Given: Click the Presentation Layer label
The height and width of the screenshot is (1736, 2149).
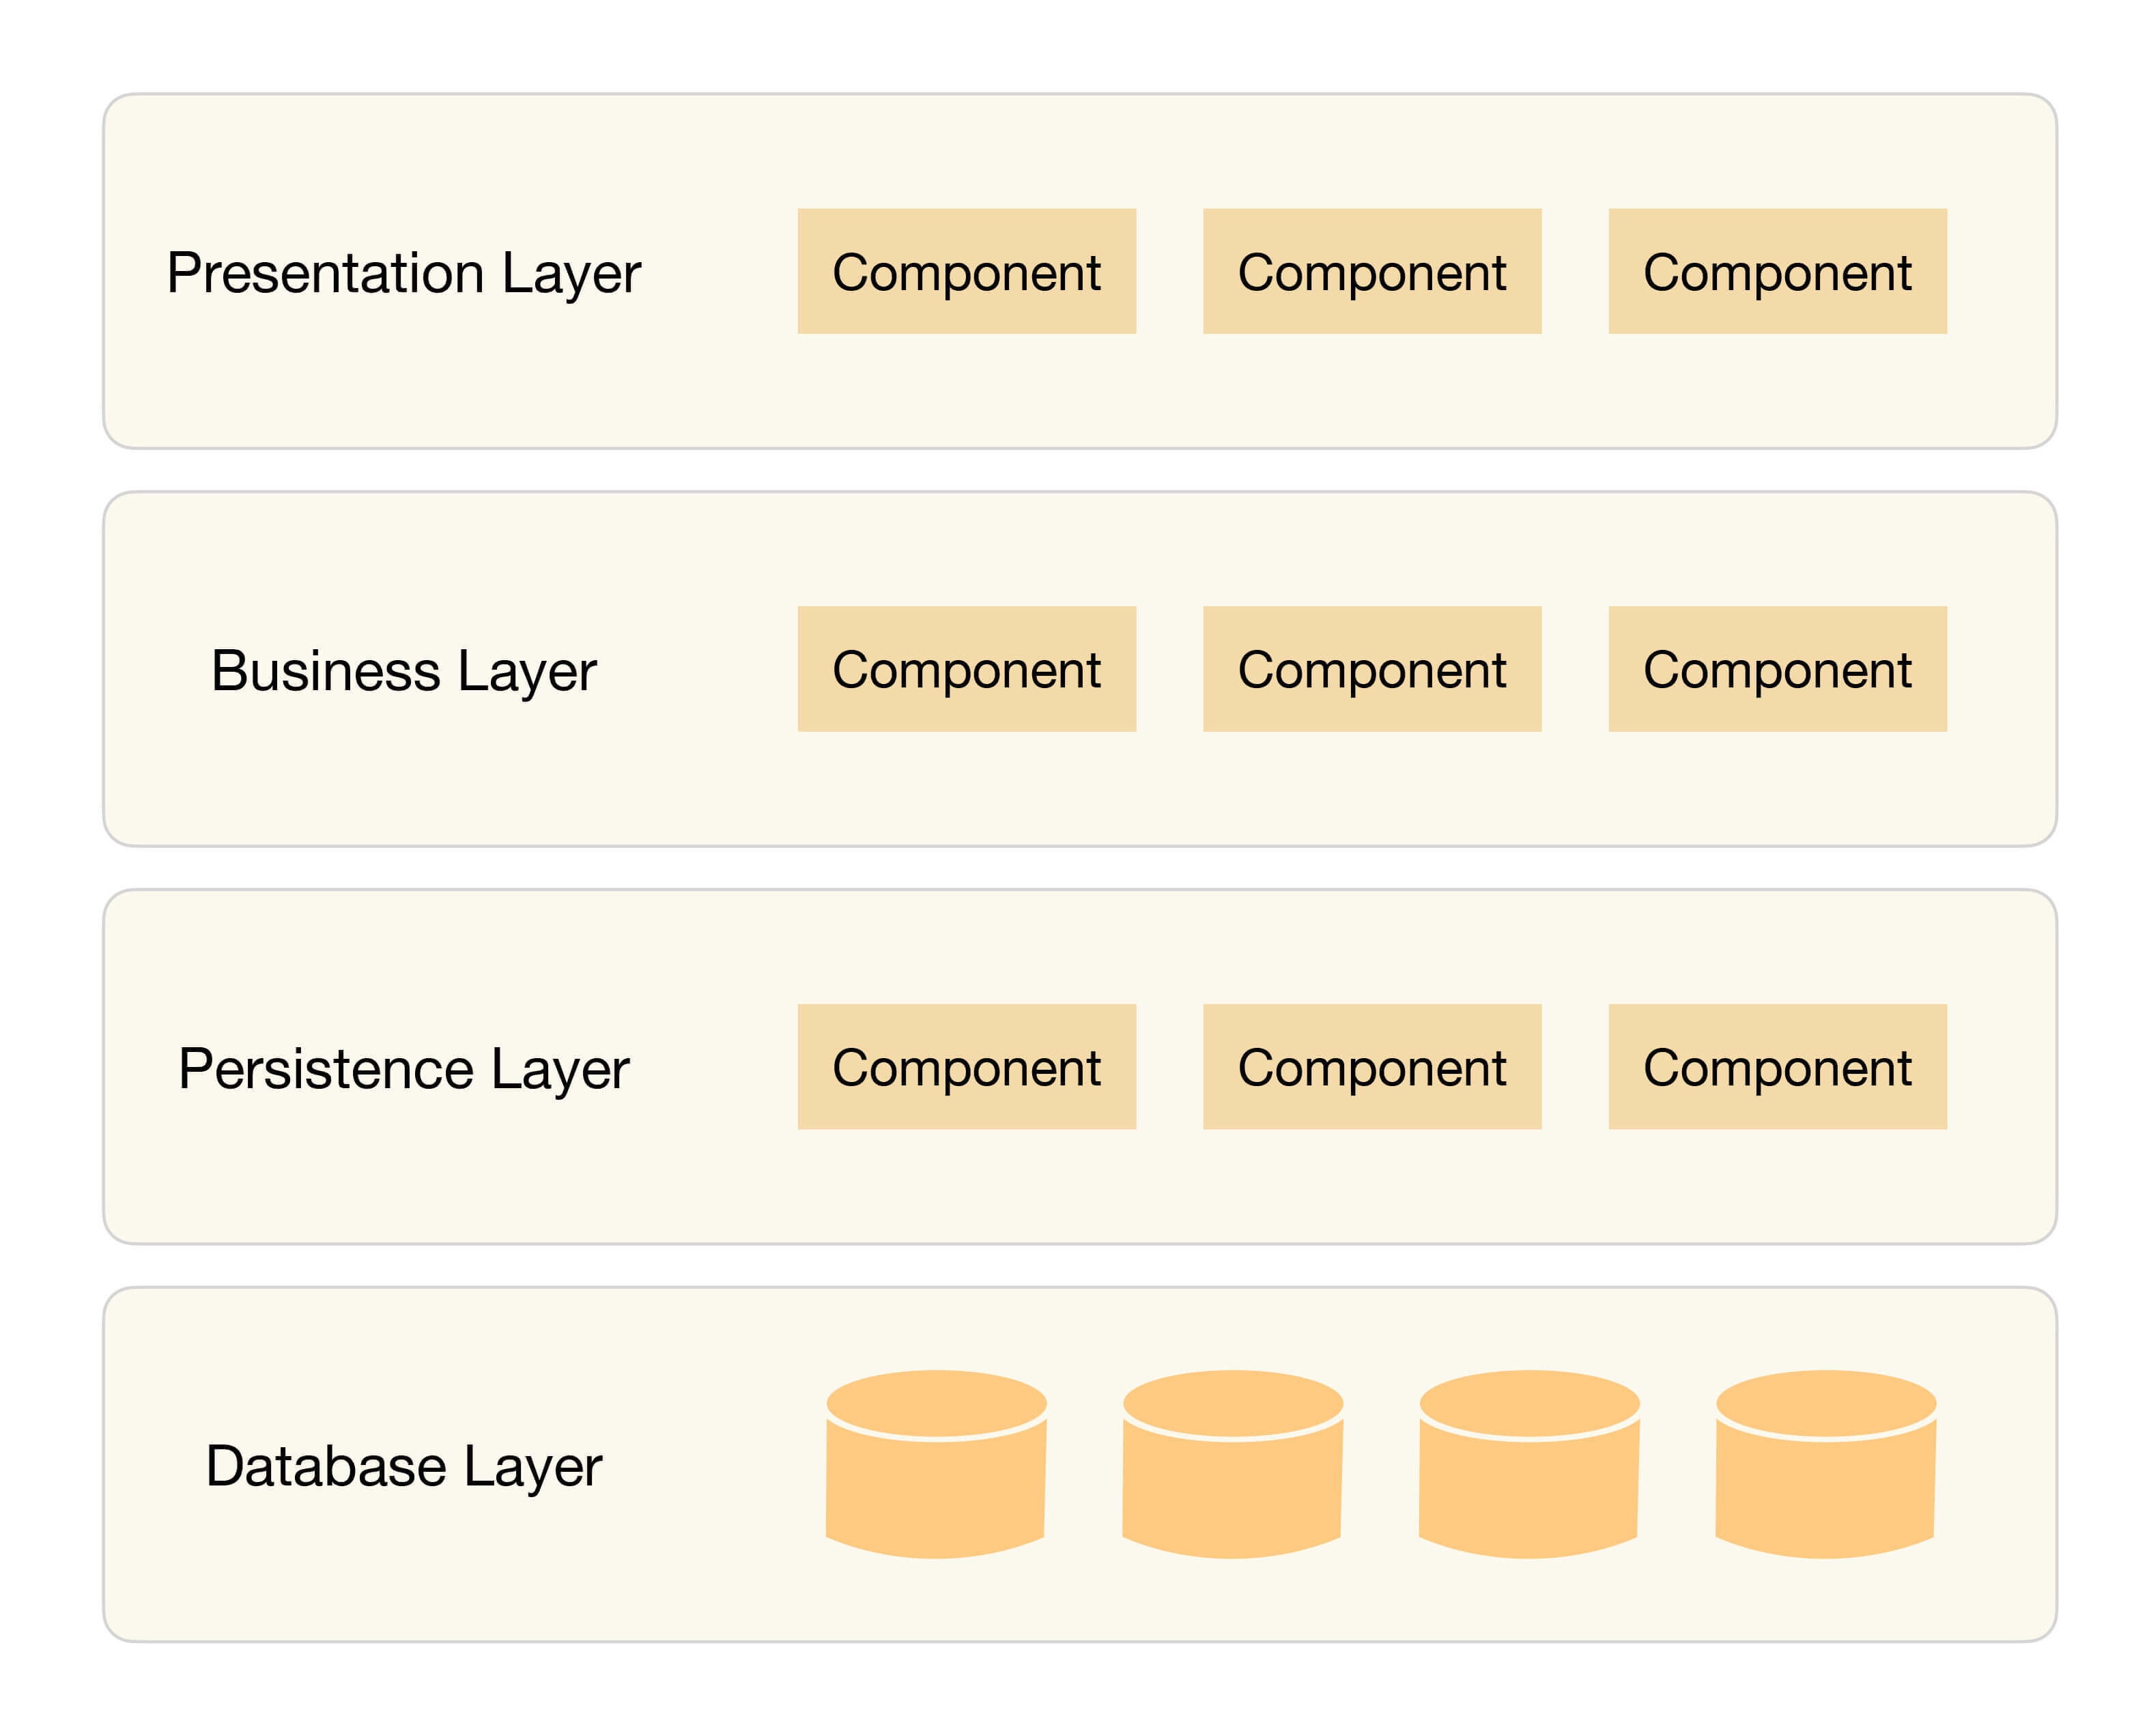Looking at the screenshot, I should tap(403, 273).
